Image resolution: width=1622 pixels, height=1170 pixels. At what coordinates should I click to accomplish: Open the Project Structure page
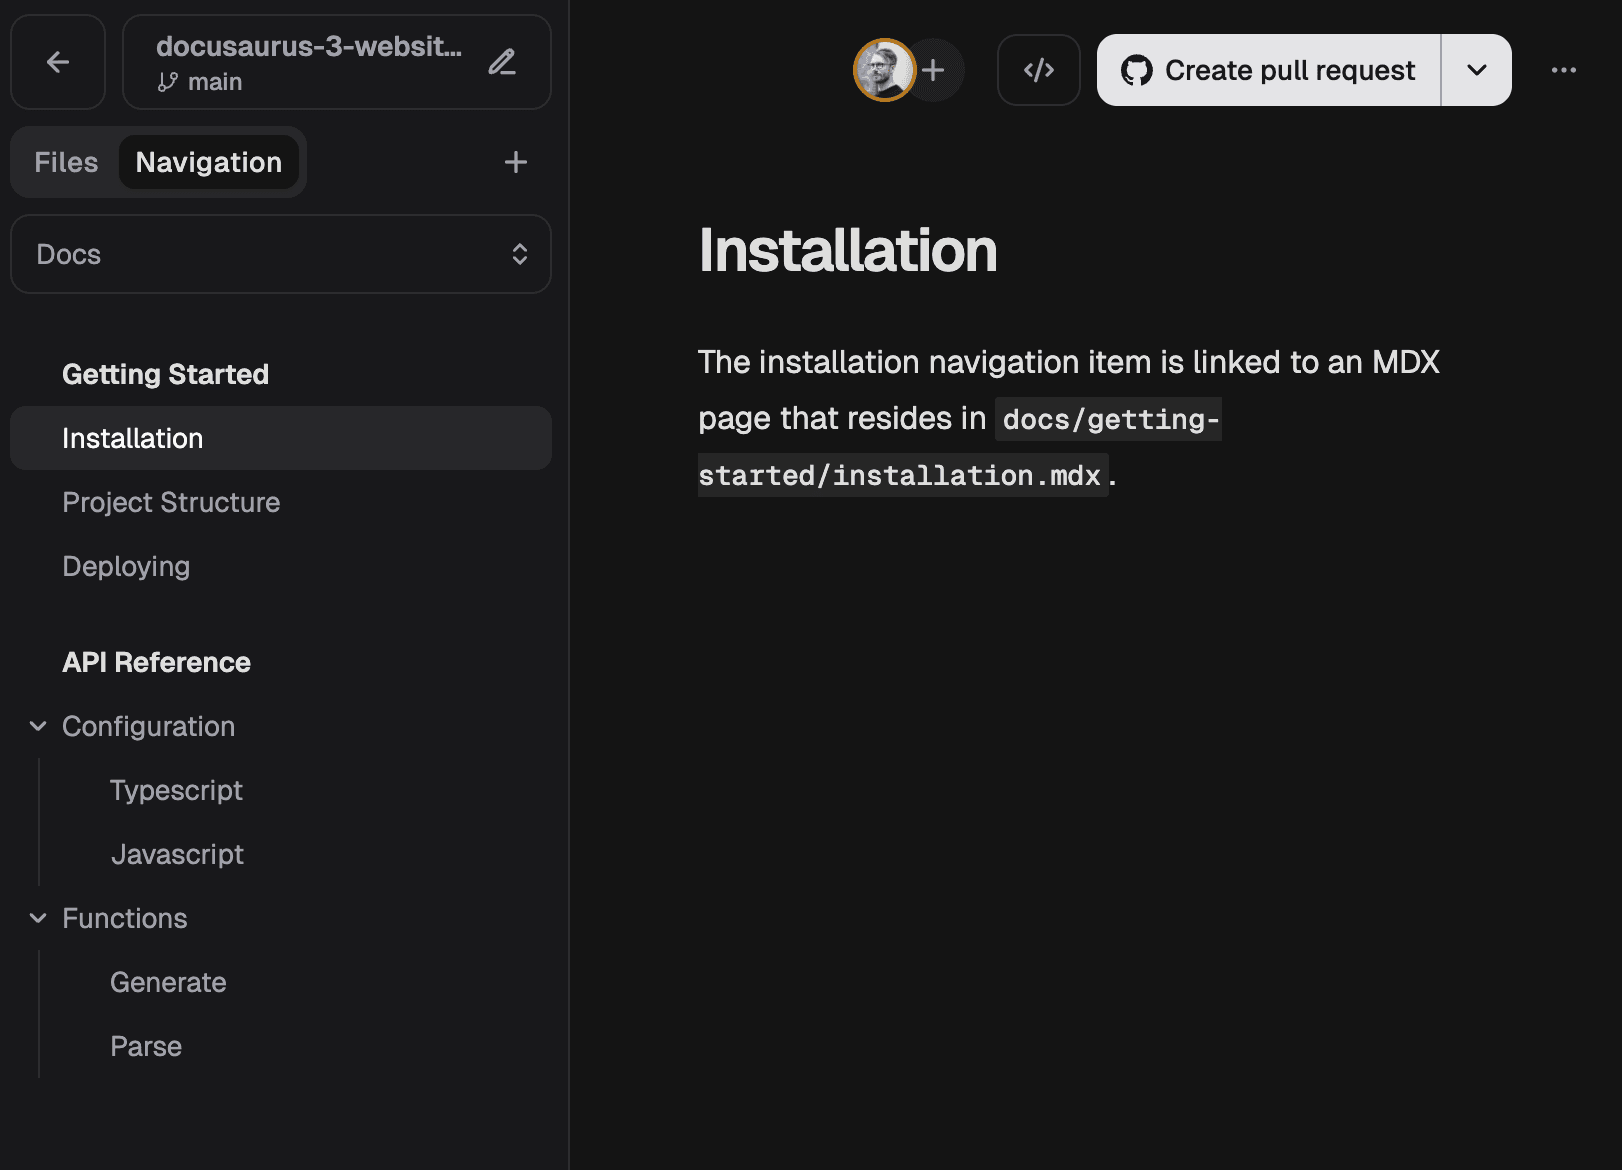pyautogui.click(x=171, y=502)
